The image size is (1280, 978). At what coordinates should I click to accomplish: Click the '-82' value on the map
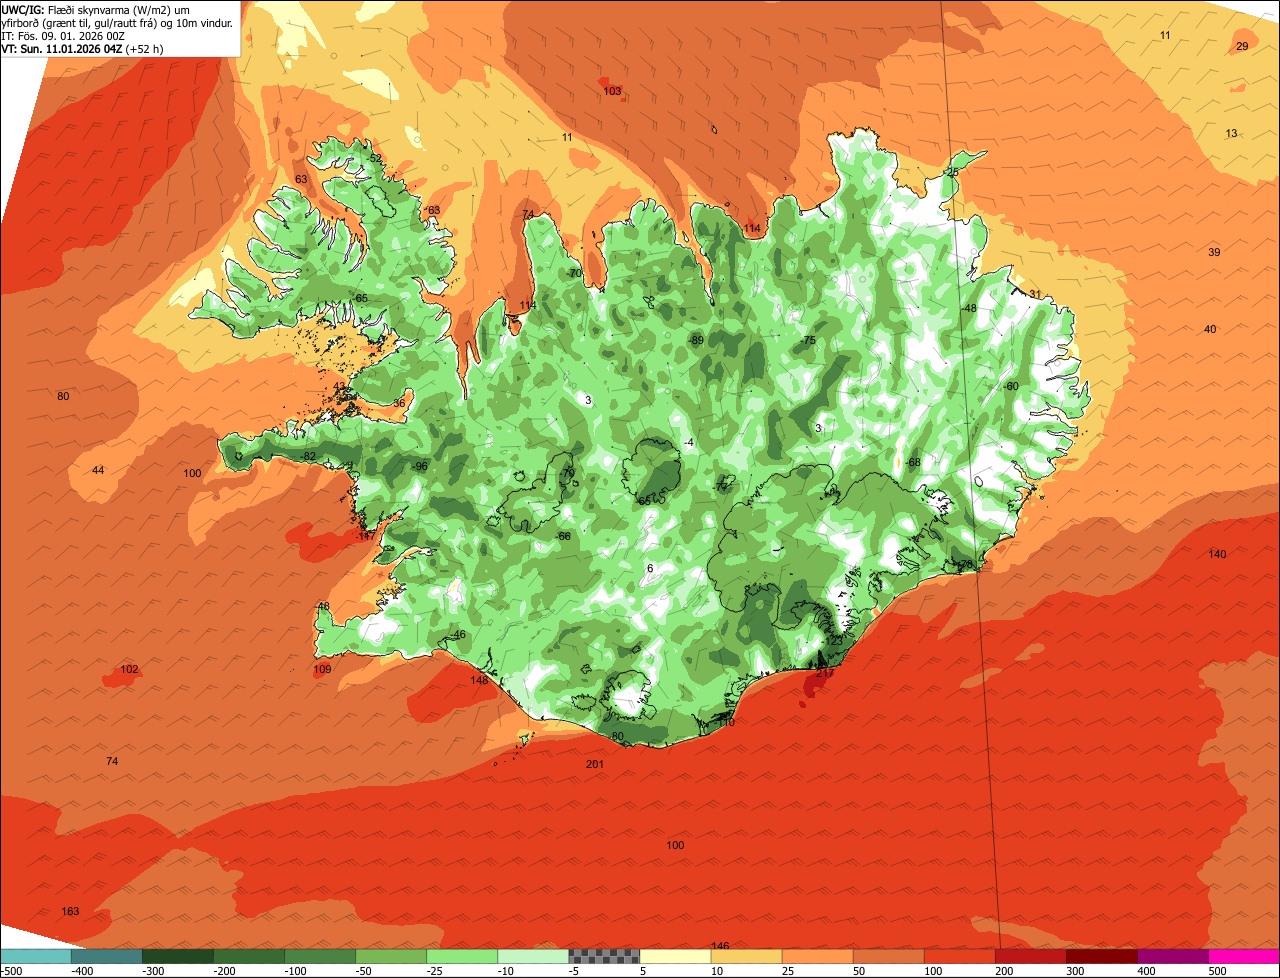click(x=308, y=456)
